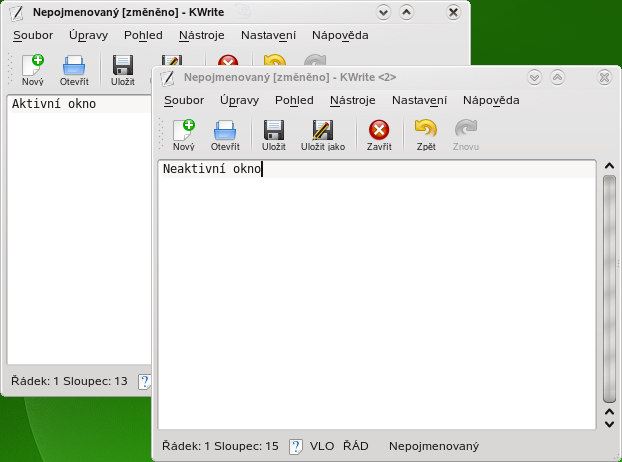Click Uložit icon in back KWrite window

tap(123, 65)
